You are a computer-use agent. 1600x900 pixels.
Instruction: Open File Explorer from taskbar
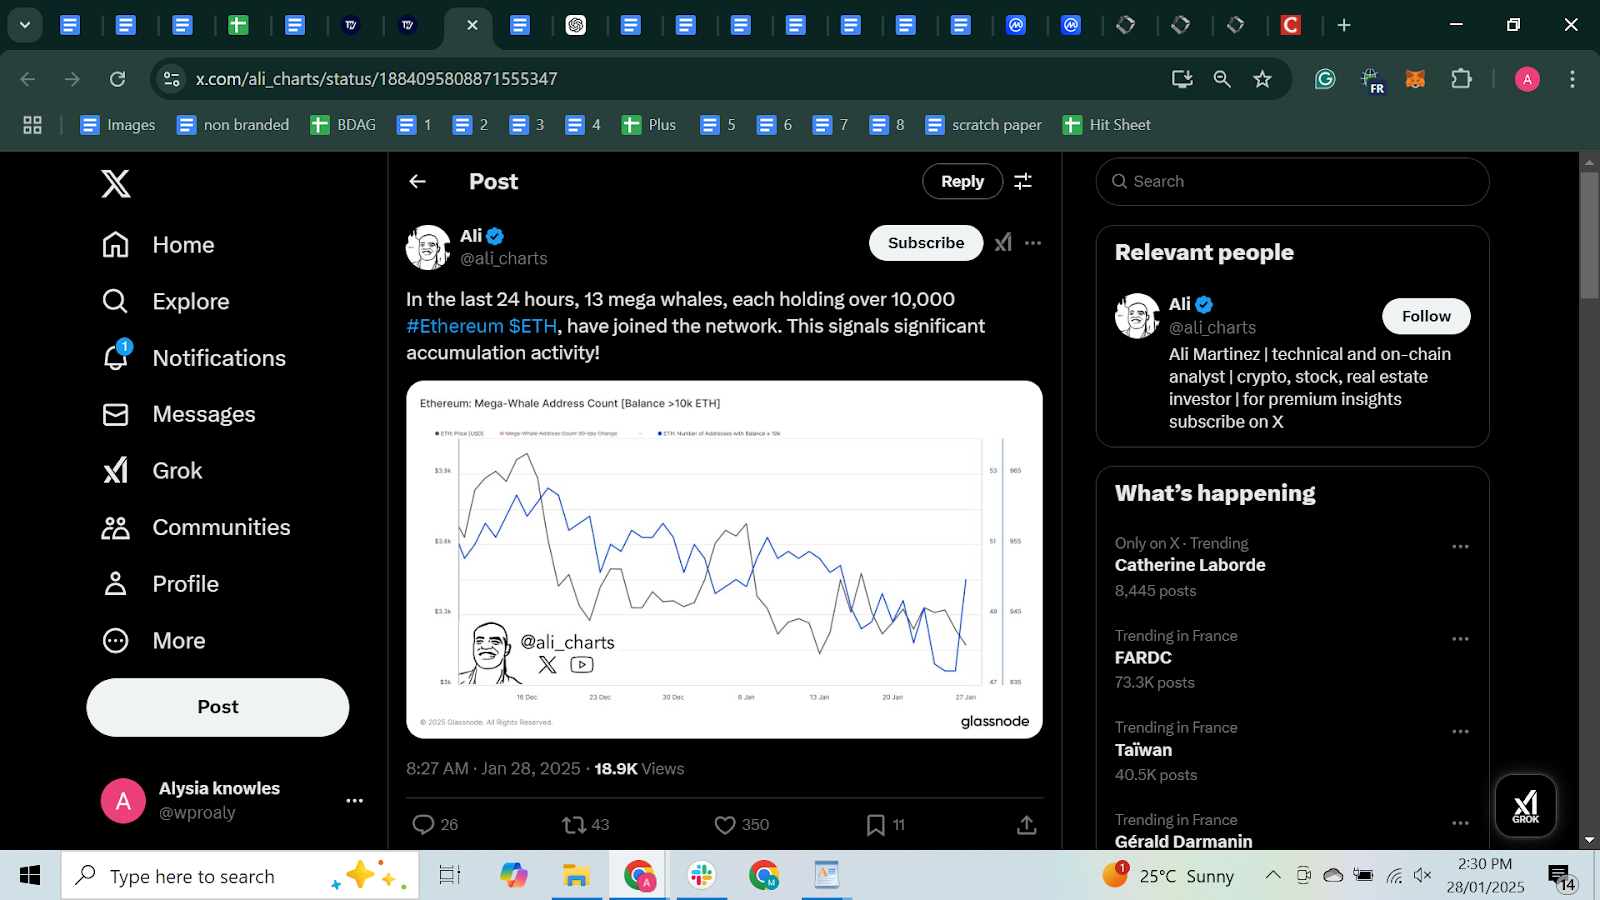coord(576,876)
